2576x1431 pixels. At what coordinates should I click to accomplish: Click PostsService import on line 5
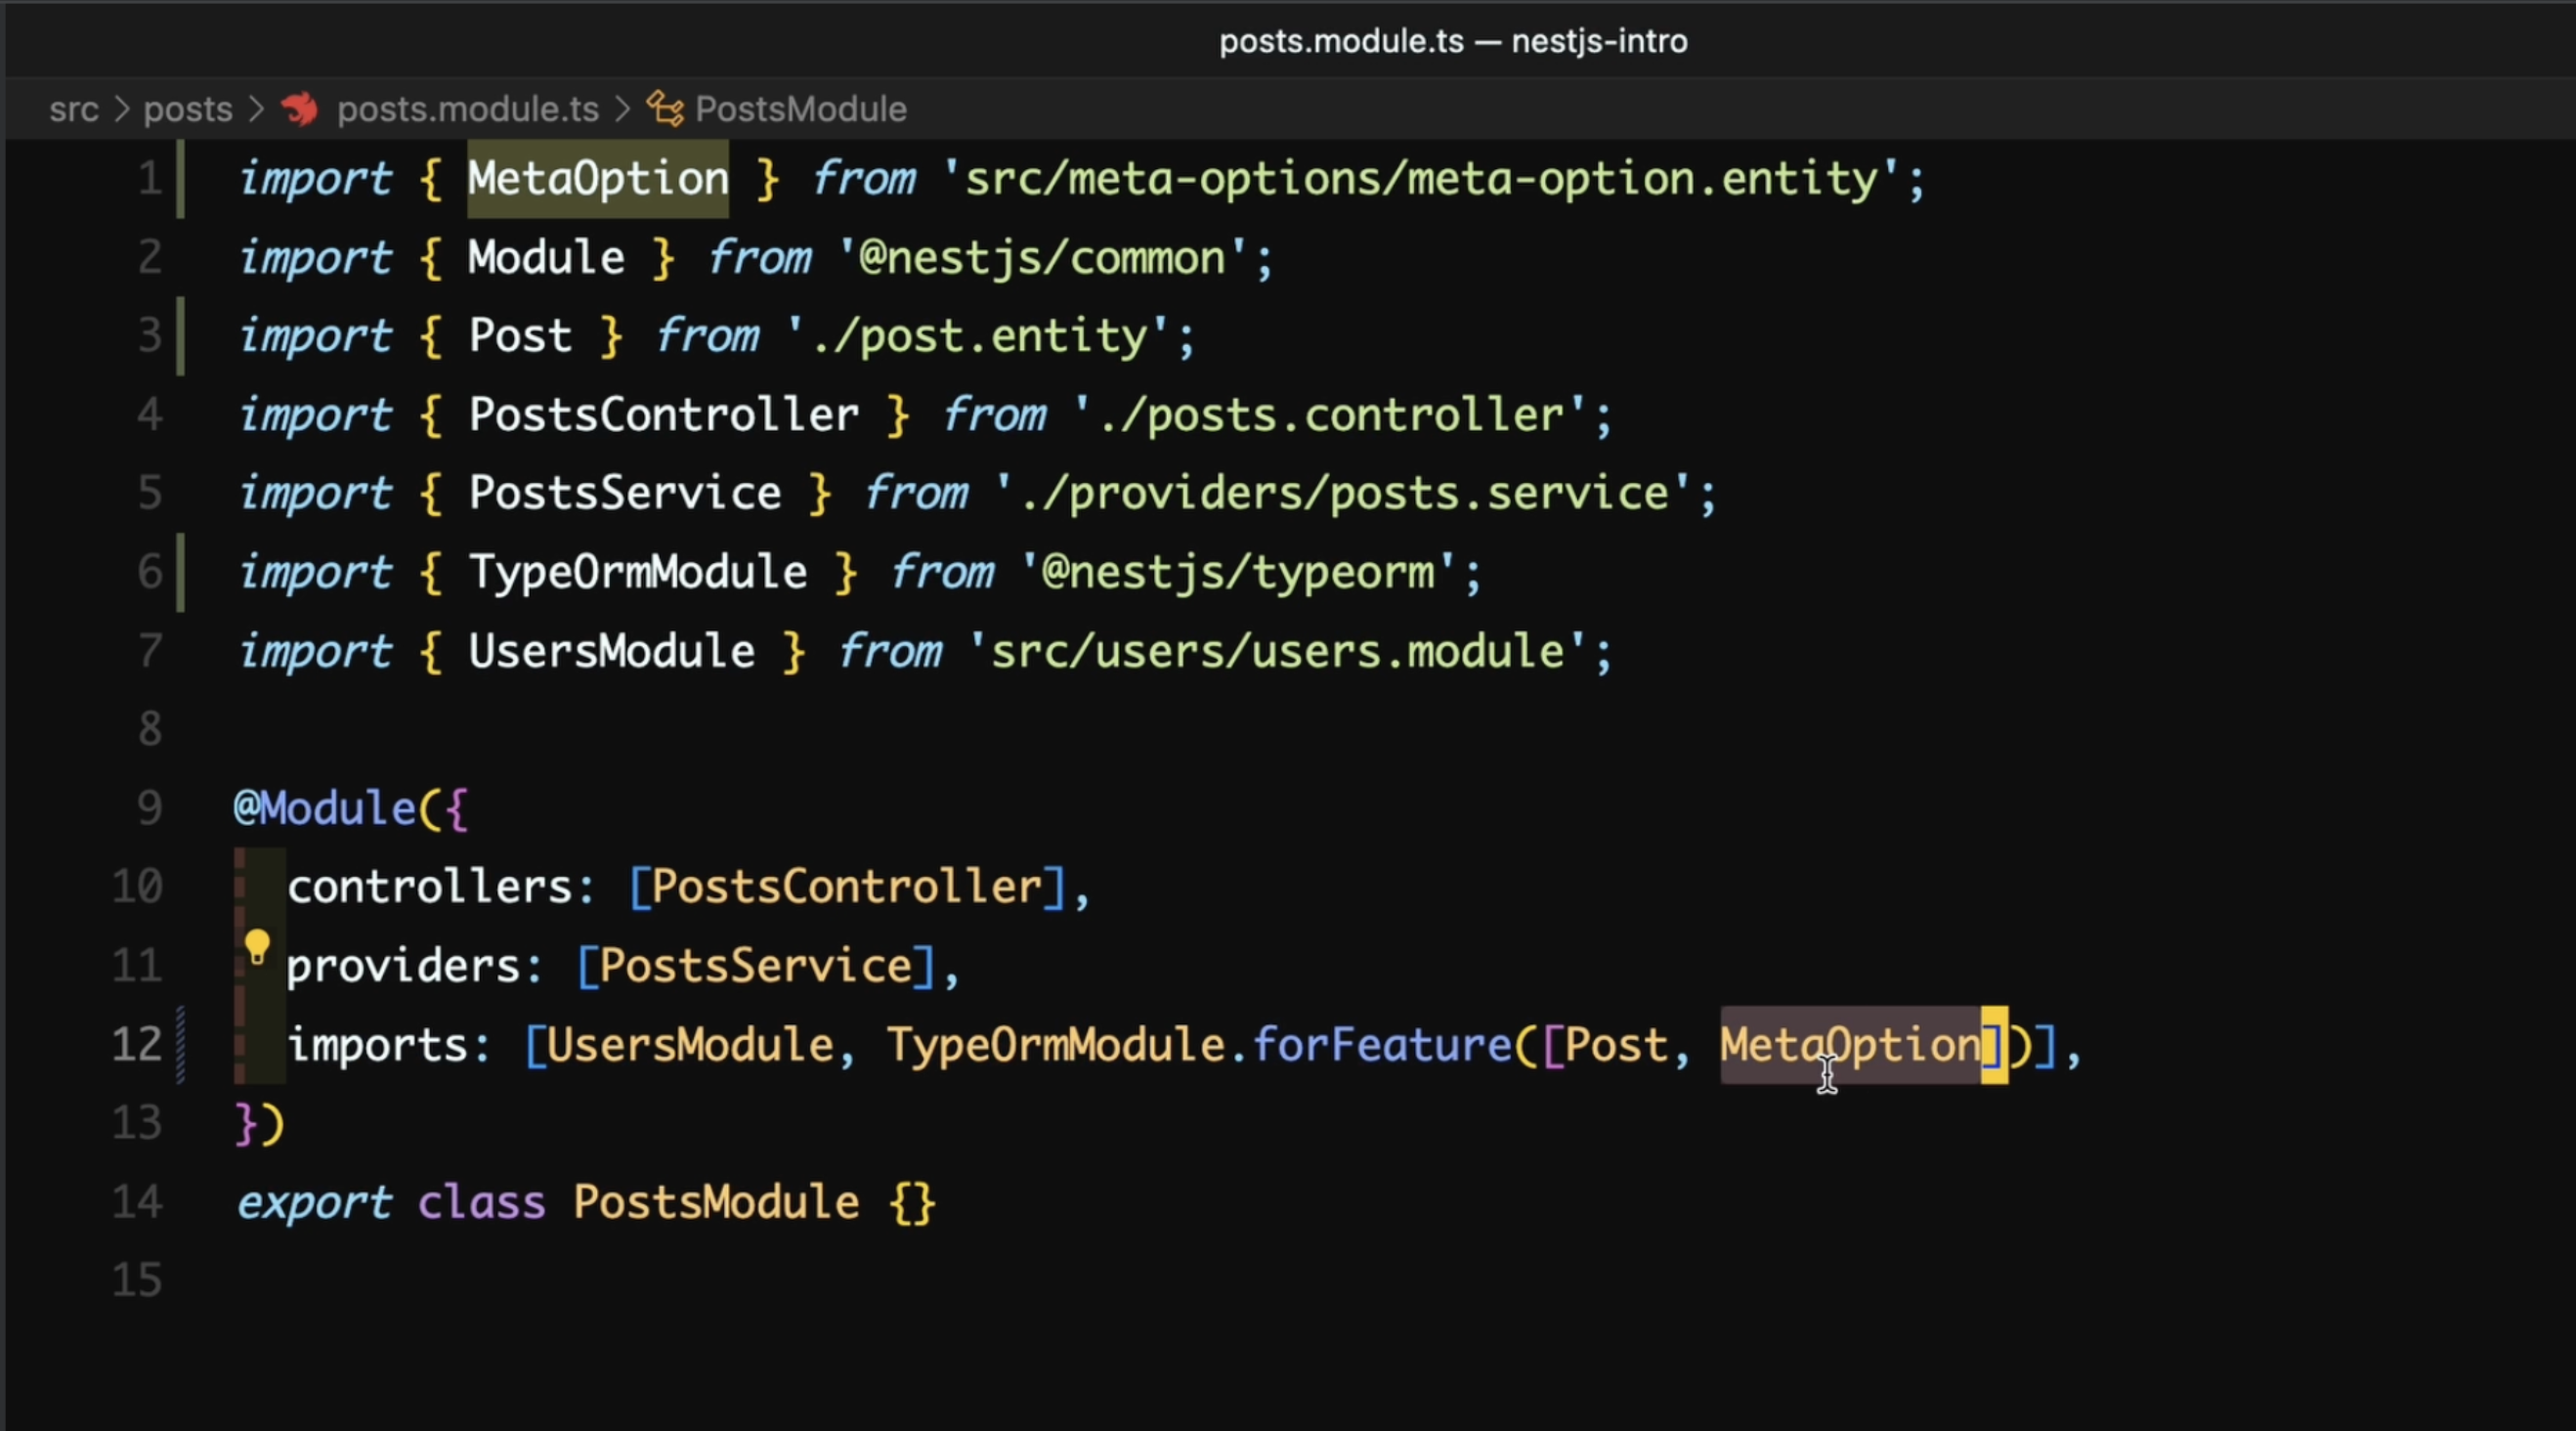(x=624, y=493)
